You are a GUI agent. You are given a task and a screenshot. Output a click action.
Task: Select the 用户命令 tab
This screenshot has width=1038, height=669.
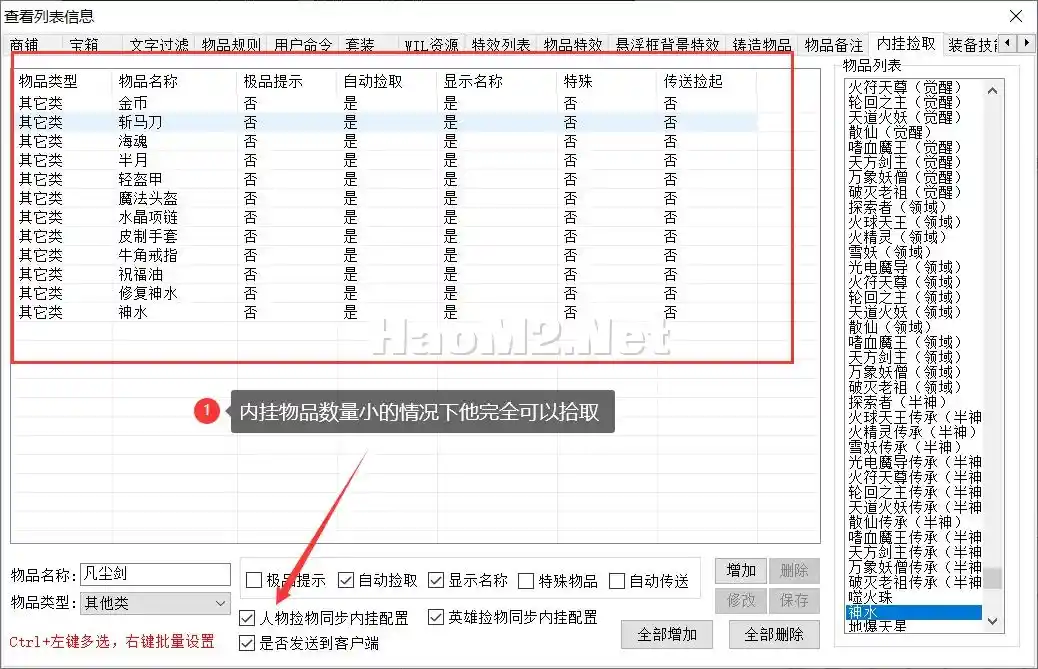[303, 44]
